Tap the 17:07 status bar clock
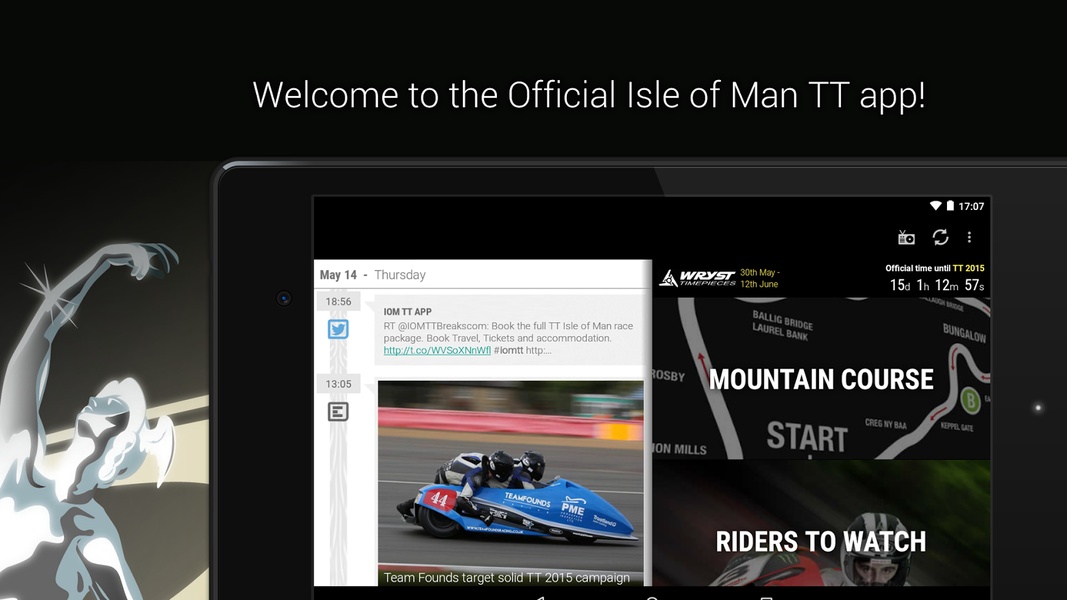Viewport: 1067px width, 600px height. (971, 206)
